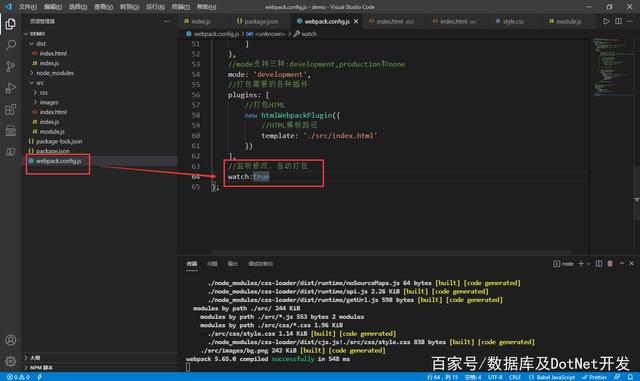
Task: Change the CRLF end of line setting
Action: pos(515,377)
